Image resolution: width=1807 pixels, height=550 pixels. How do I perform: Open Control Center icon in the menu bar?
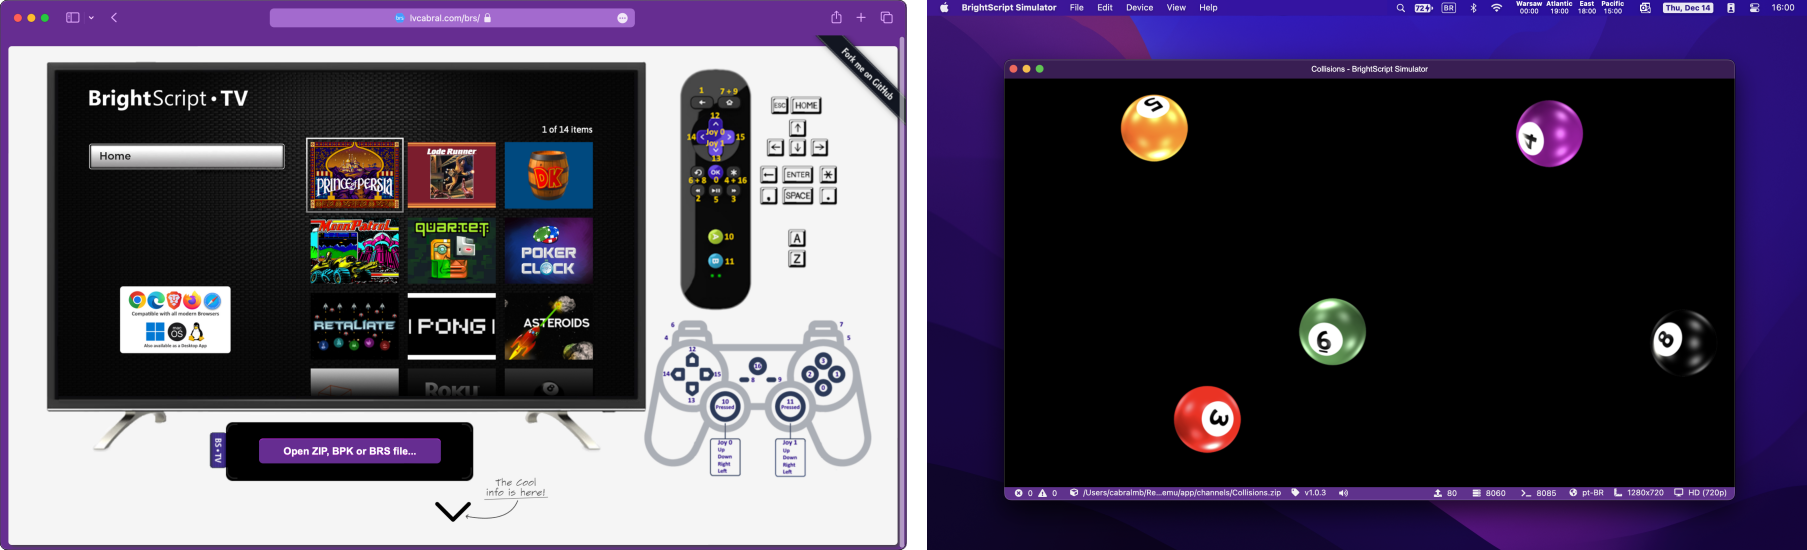pos(1754,7)
